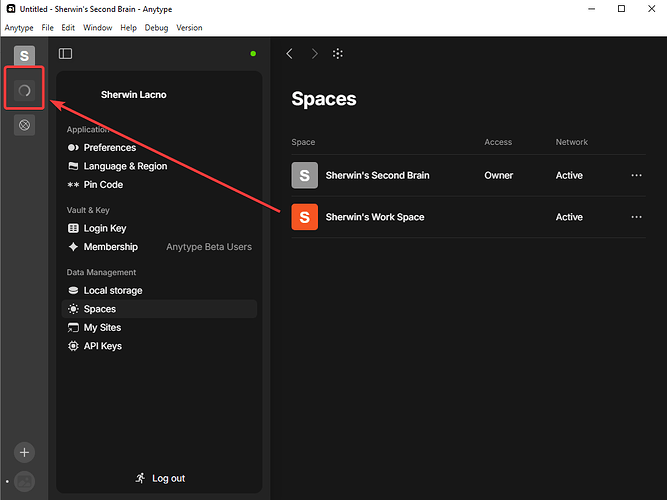The height and width of the screenshot is (500, 667).
Task: Click the Pin Code asterisks icon
Action: click(73, 185)
